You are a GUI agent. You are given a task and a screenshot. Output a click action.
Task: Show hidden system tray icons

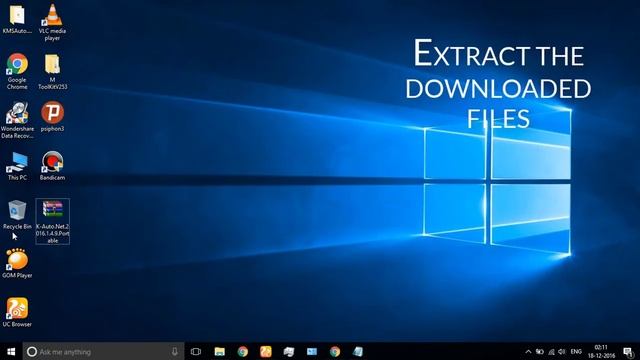coord(528,351)
